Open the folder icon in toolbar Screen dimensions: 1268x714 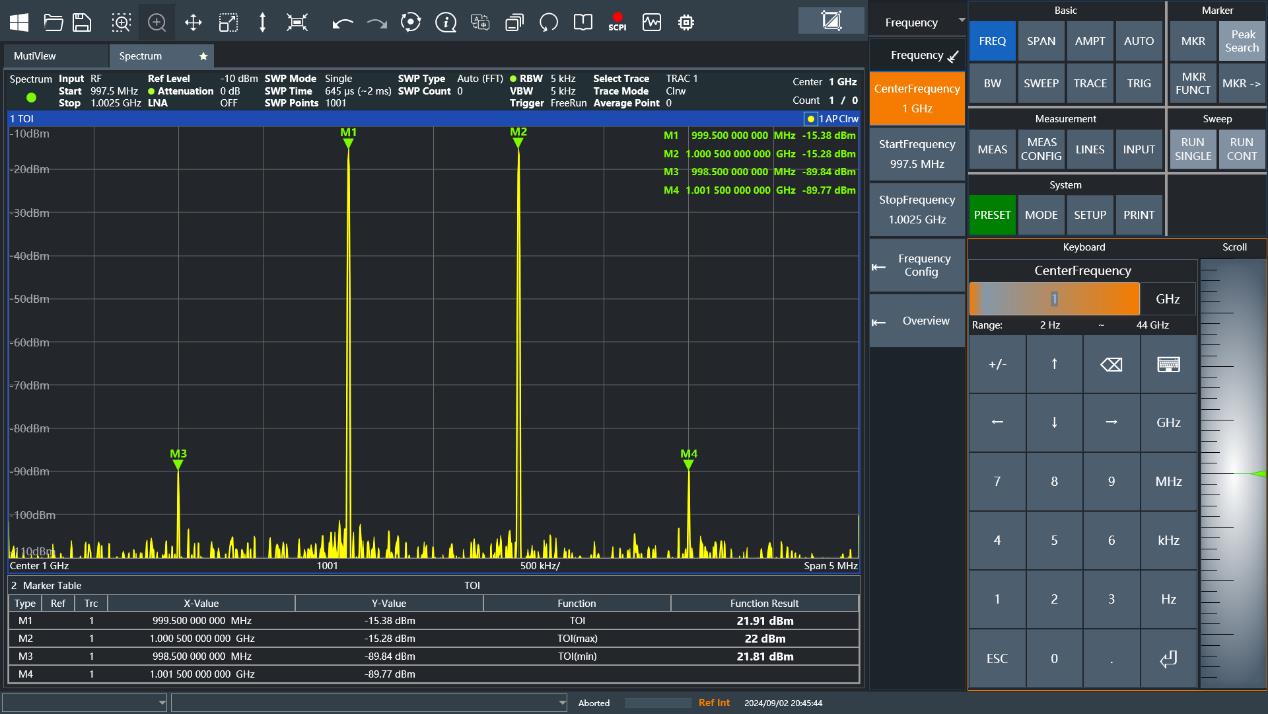[53, 22]
